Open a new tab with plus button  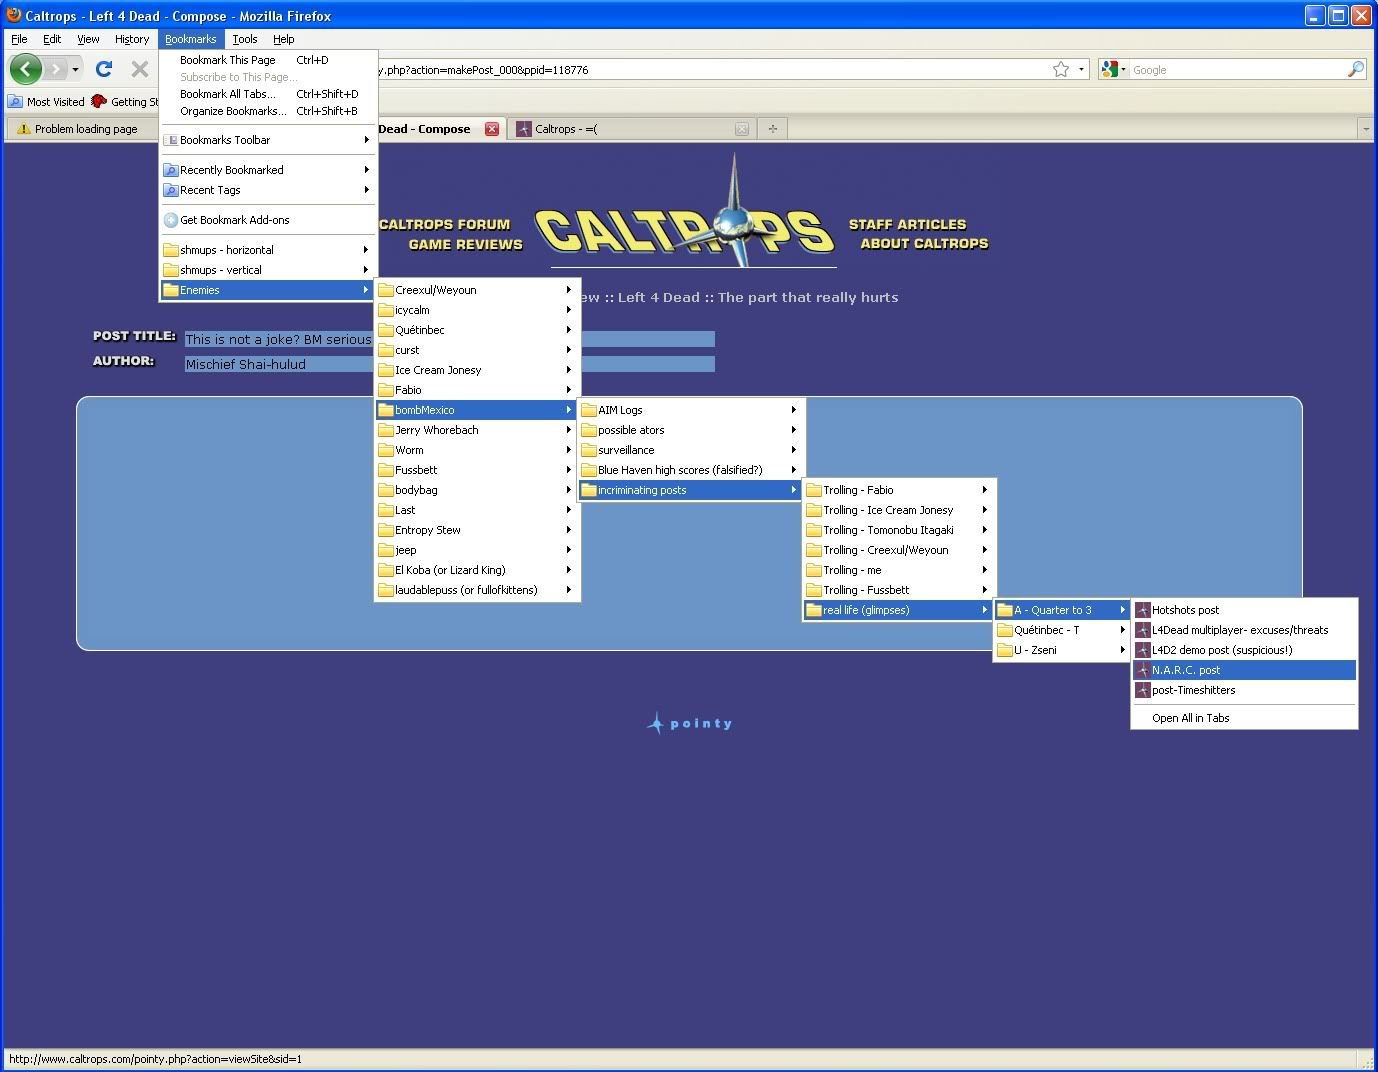772,129
